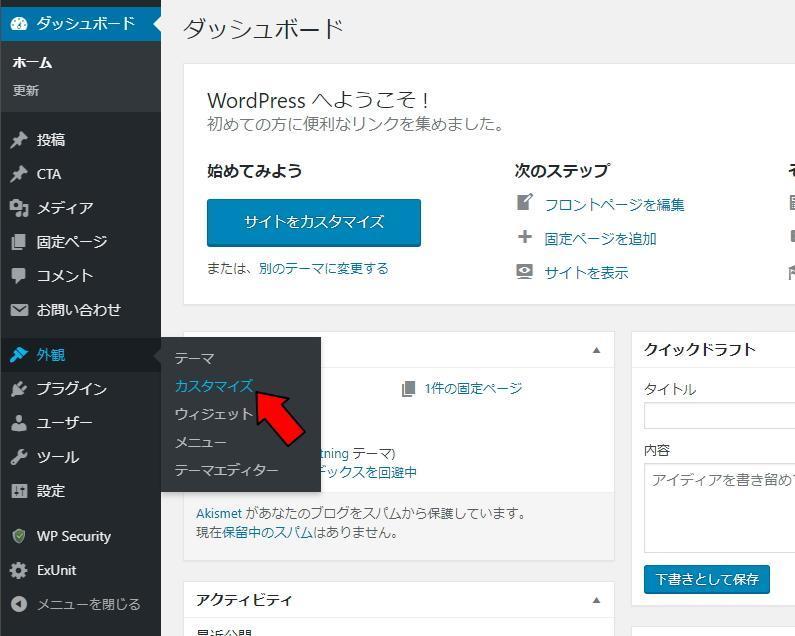Click the envelope icon beside お問い合わせ
The width and height of the screenshot is (795, 636).
(x=19, y=310)
